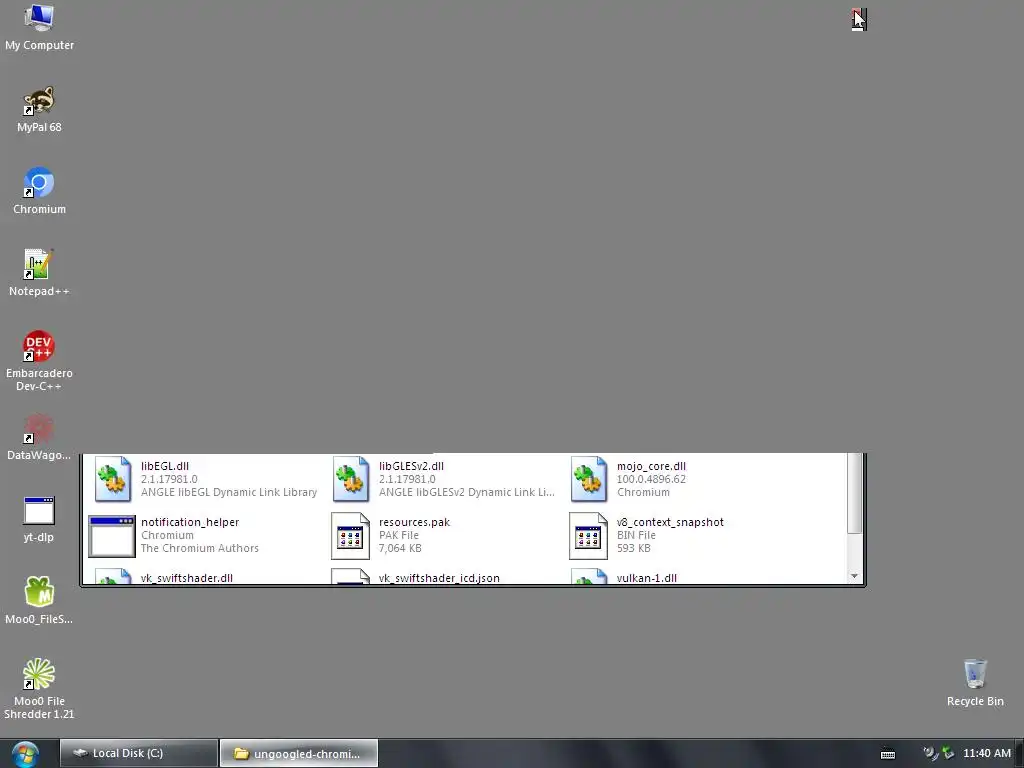
Task: Click the vk_swiftshader.dll file name
Action: click(x=187, y=578)
